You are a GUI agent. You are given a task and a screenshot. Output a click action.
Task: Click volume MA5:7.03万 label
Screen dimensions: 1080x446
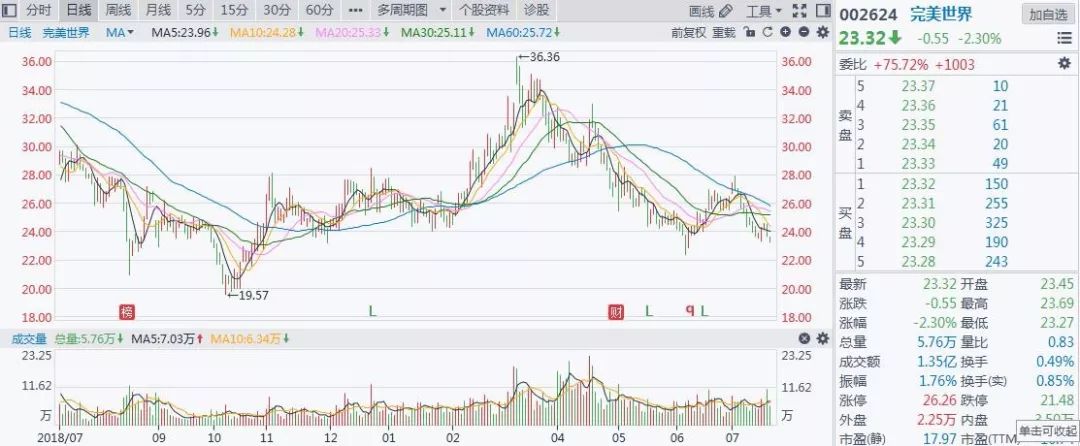pos(167,339)
